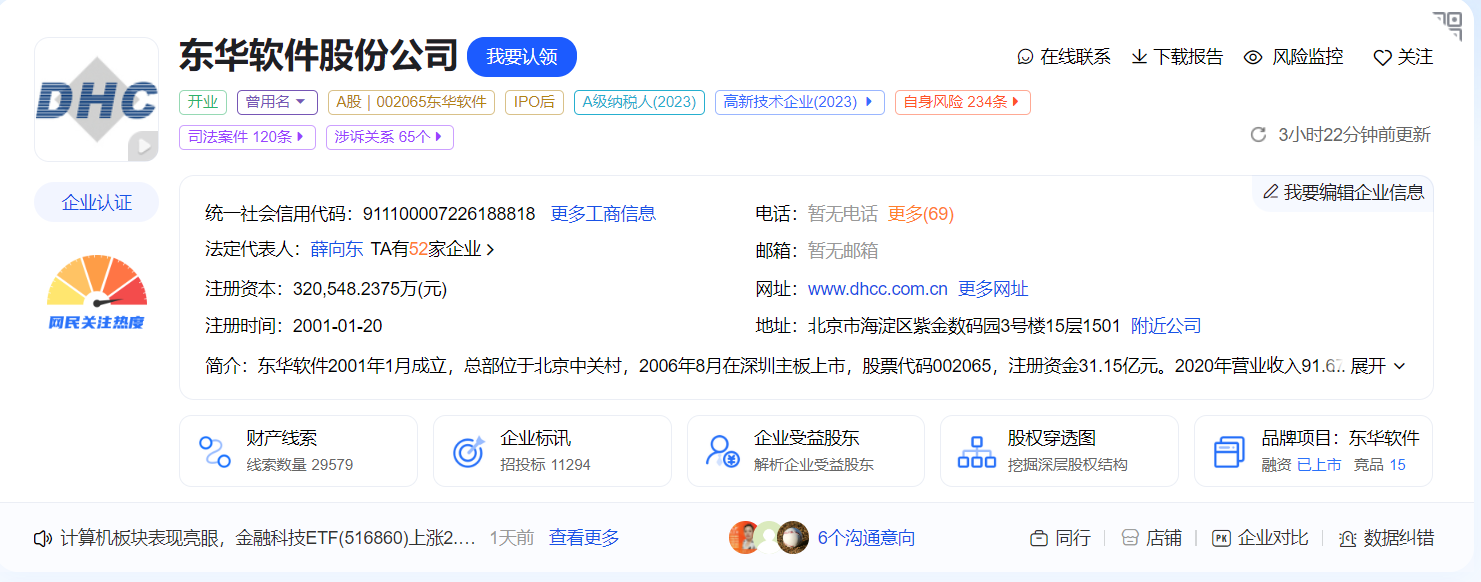Expand the 司法案件 120条 tag
1481x582 pixels.
tap(247, 137)
